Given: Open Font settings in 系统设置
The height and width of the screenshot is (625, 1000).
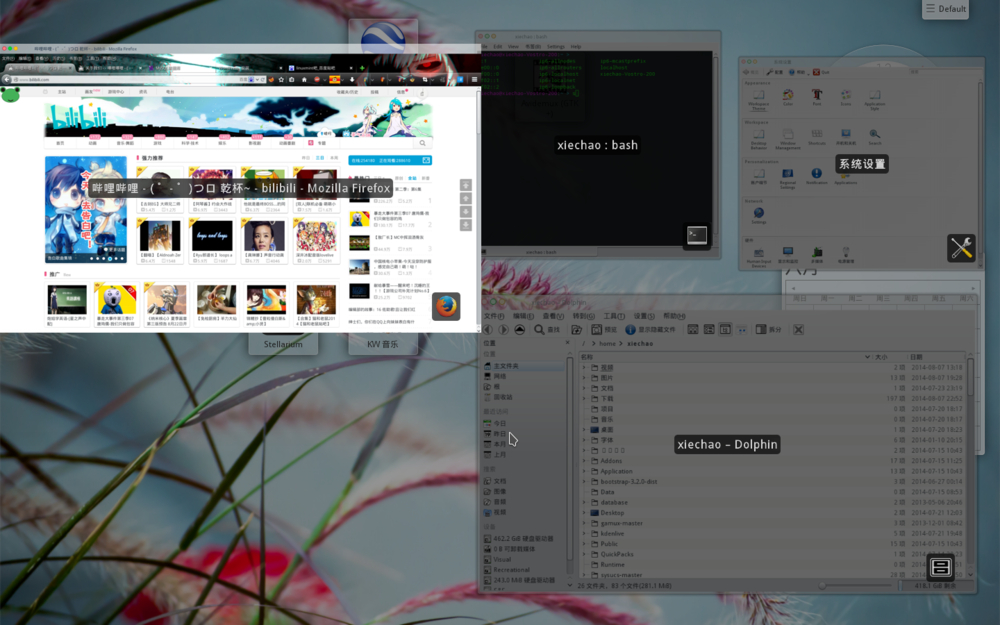Looking at the screenshot, I should coord(816,98).
